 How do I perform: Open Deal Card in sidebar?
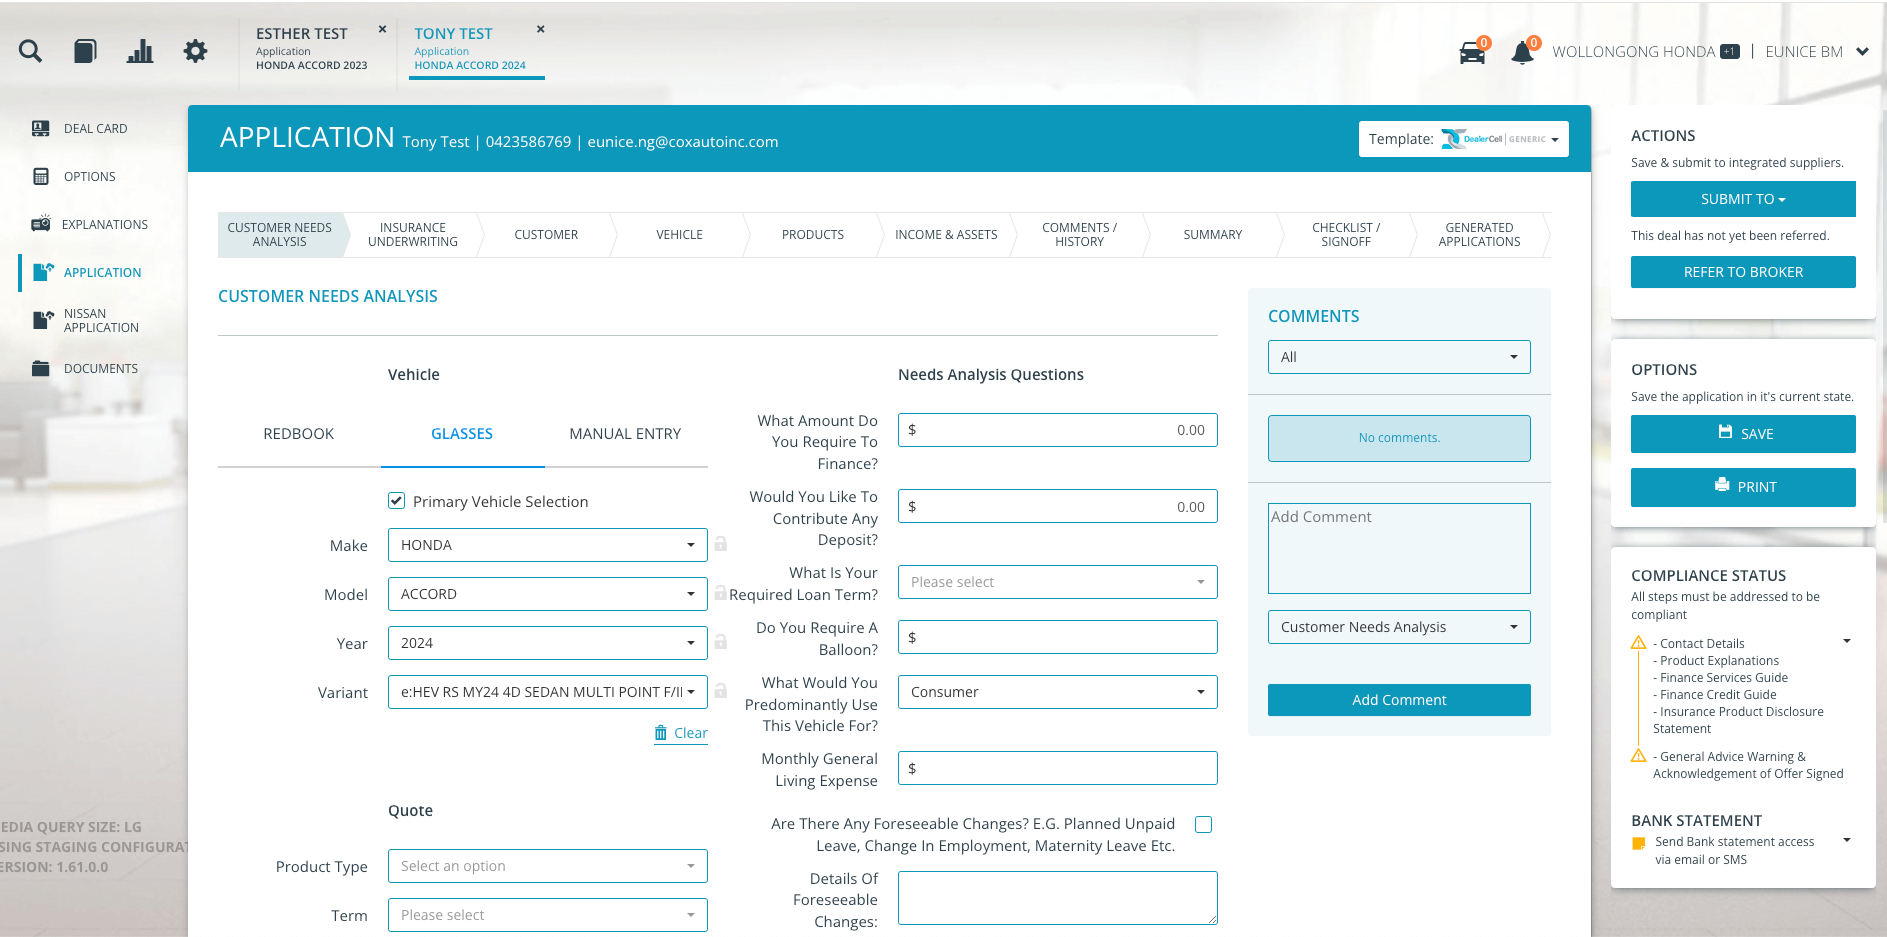click(x=95, y=129)
